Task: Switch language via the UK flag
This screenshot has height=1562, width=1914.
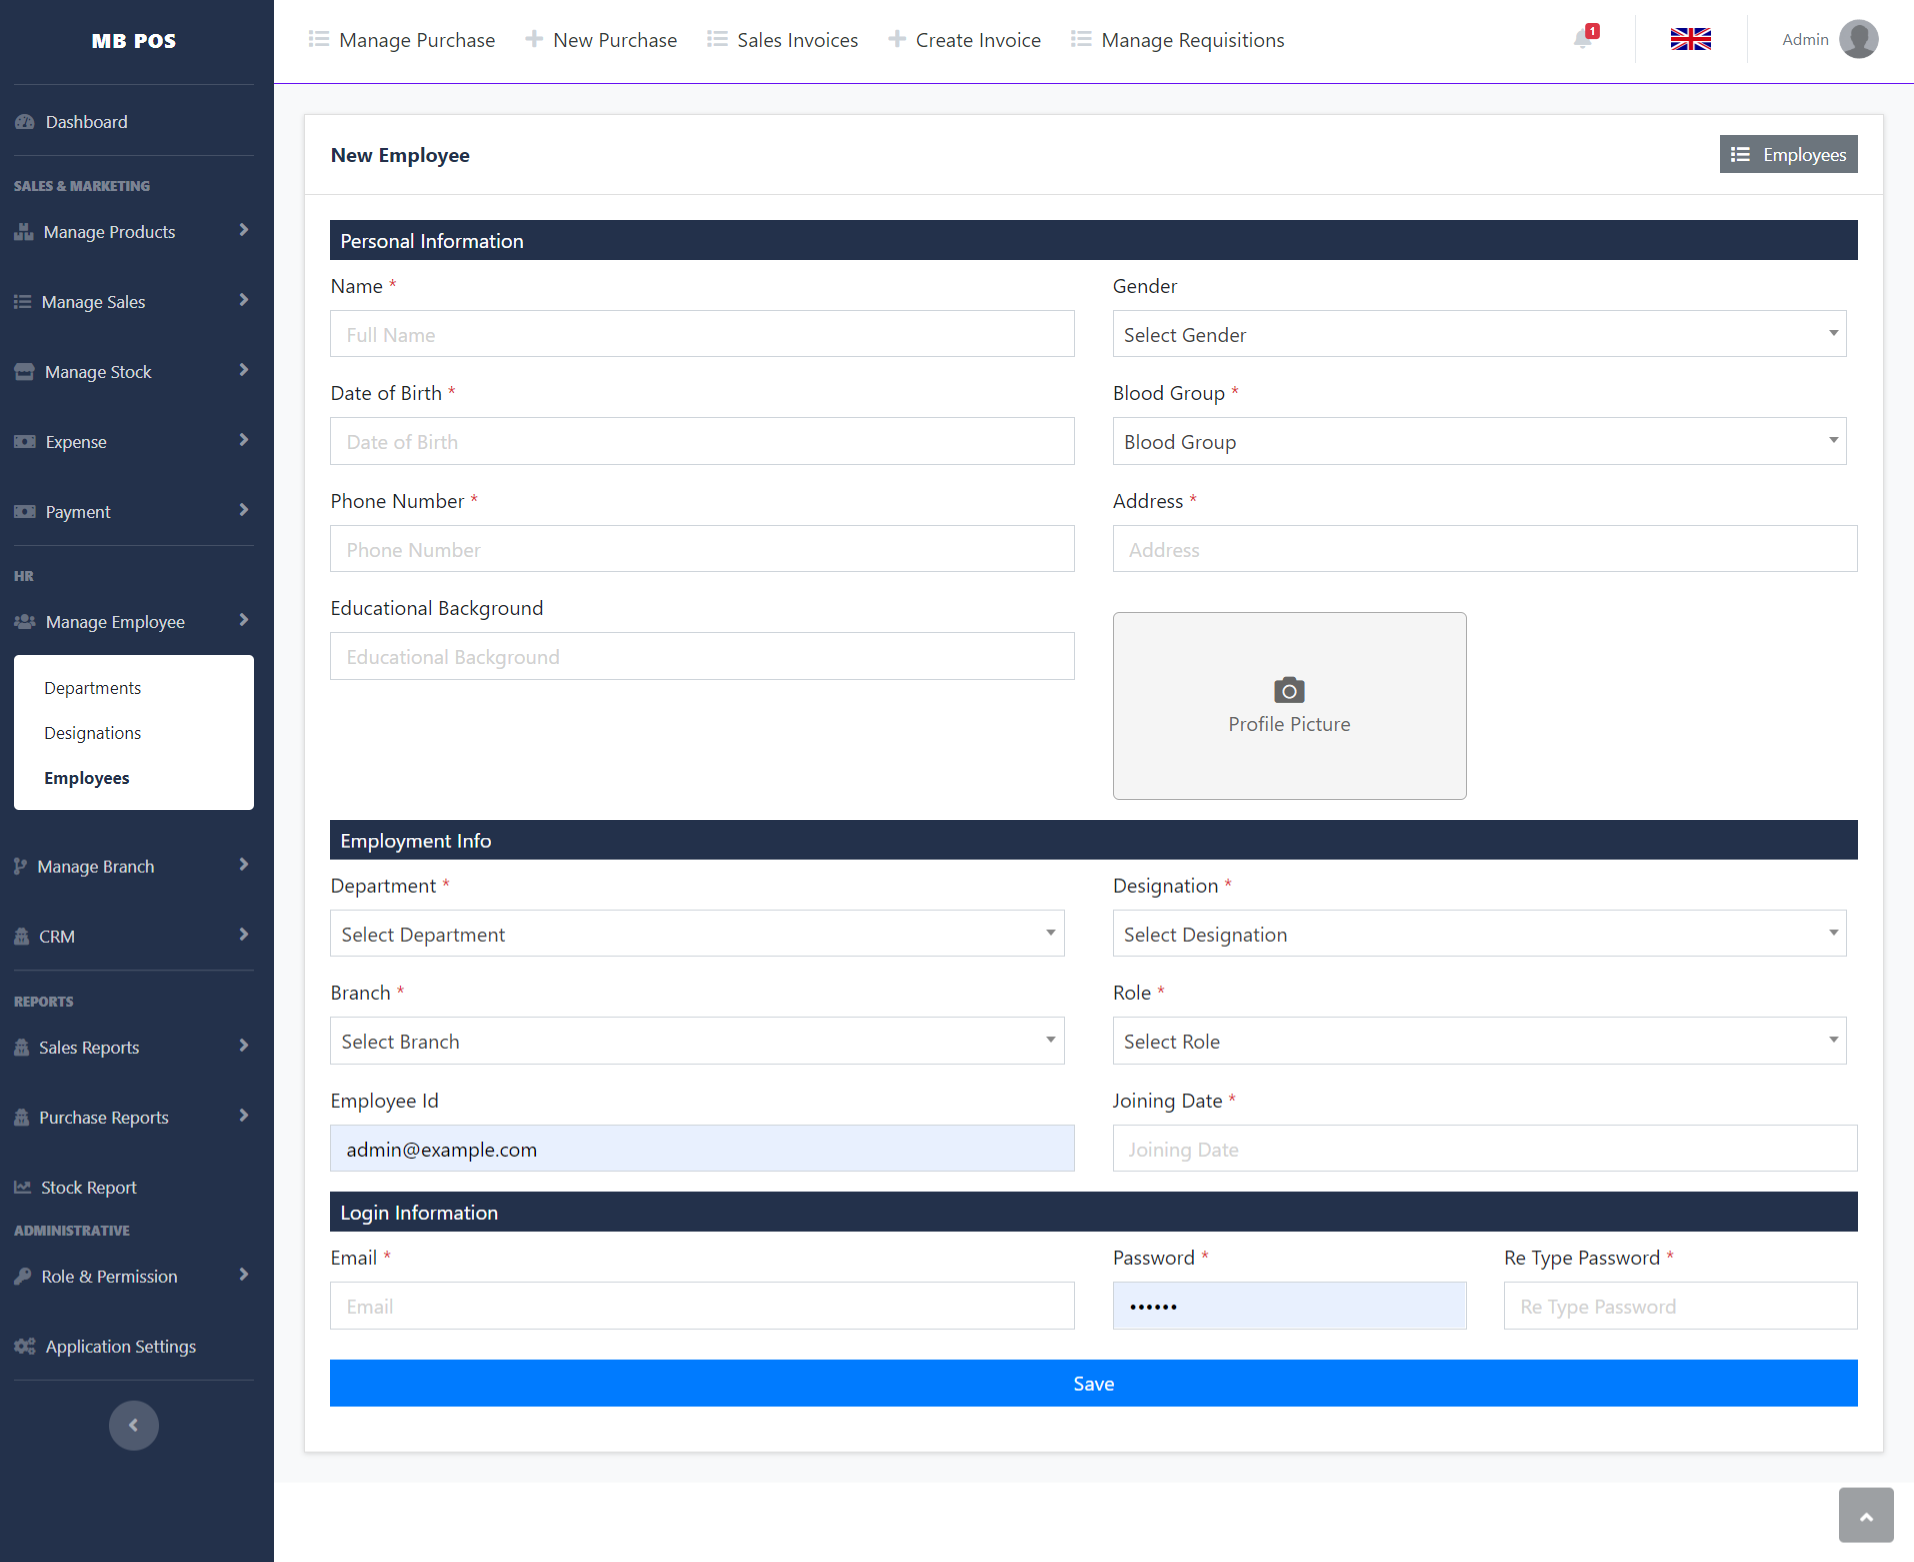Action: point(1689,39)
